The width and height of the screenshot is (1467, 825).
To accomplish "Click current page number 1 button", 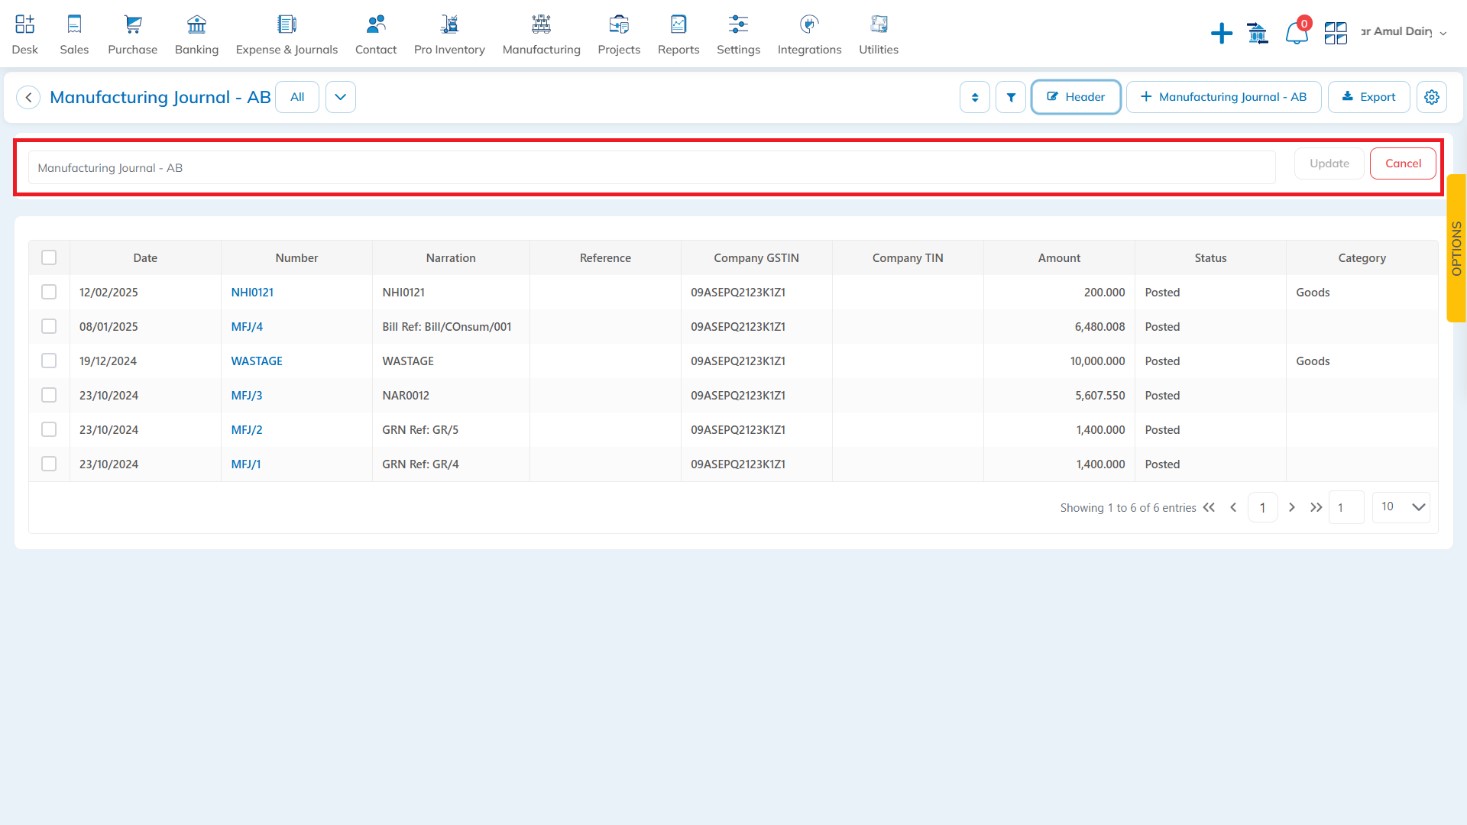I will 1262,507.
